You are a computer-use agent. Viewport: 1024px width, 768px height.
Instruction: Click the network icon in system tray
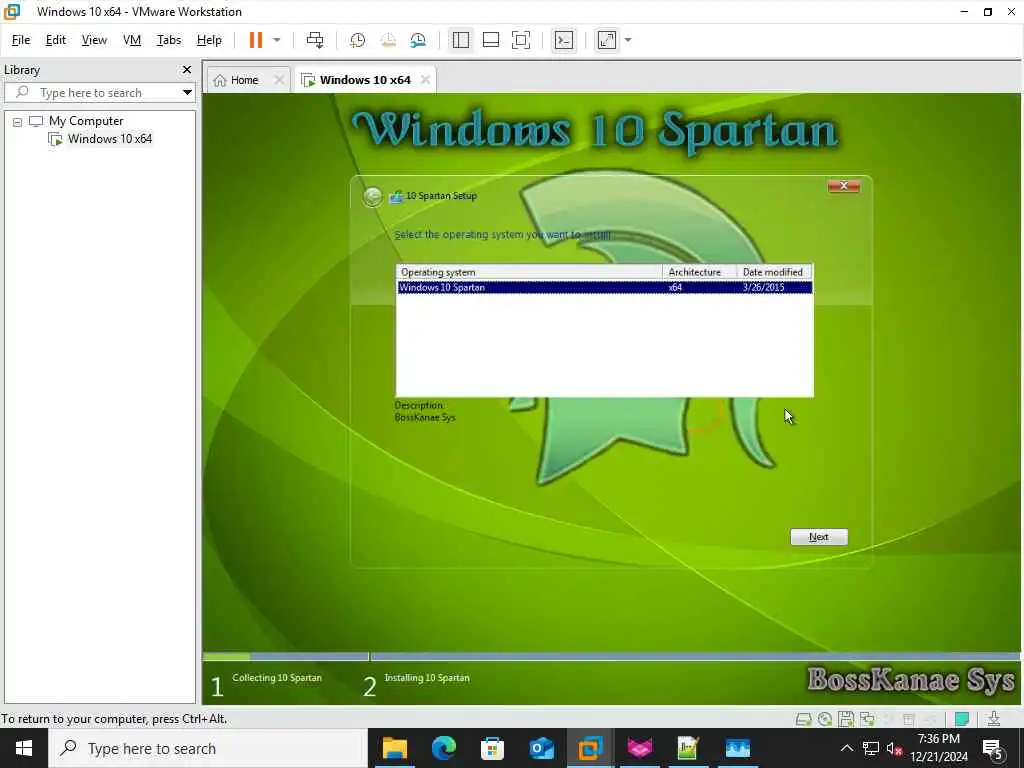coord(871,748)
